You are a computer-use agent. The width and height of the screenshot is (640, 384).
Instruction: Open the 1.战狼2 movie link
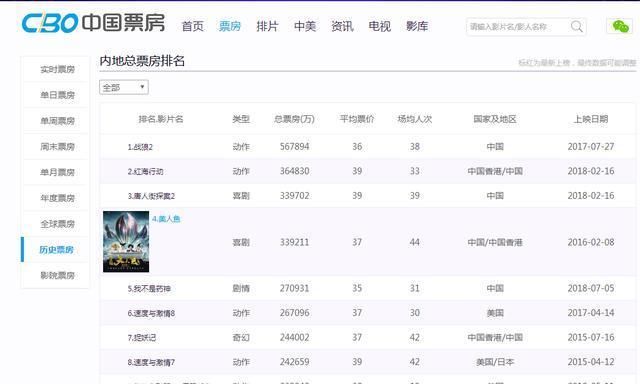click(140, 147)
